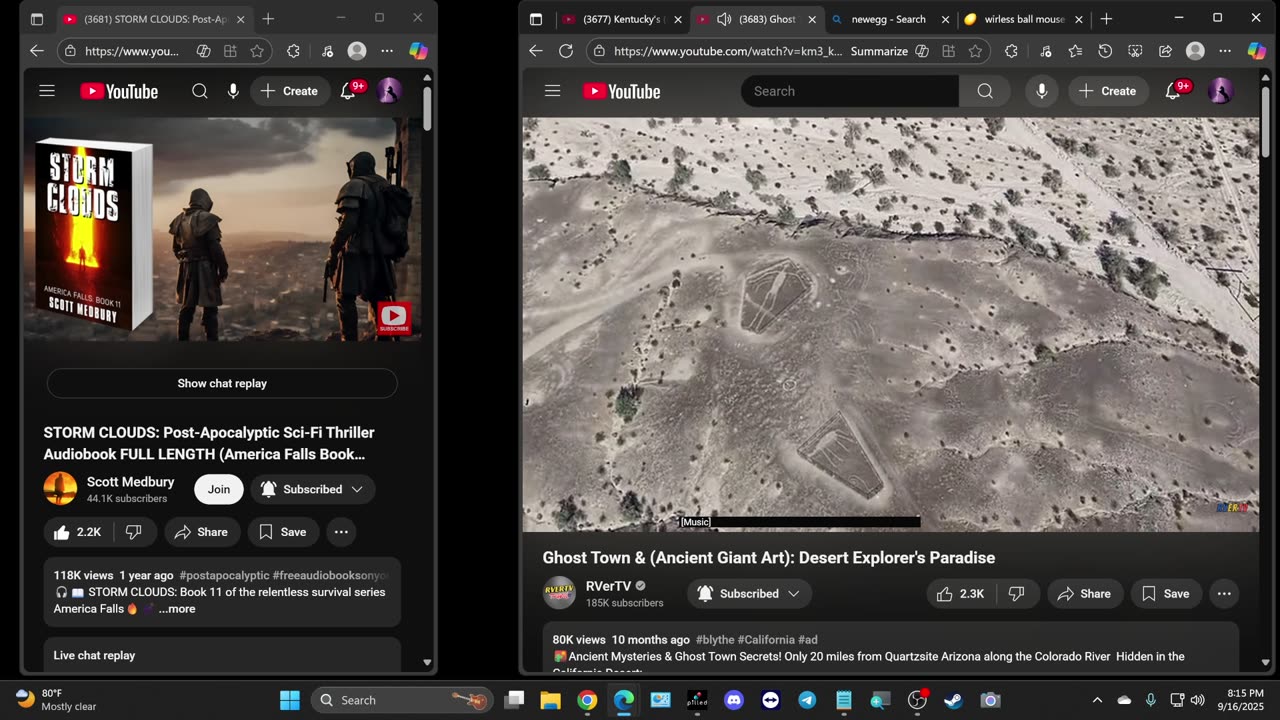Switch to the newegg - Search tab

click(x=889, y=19)
